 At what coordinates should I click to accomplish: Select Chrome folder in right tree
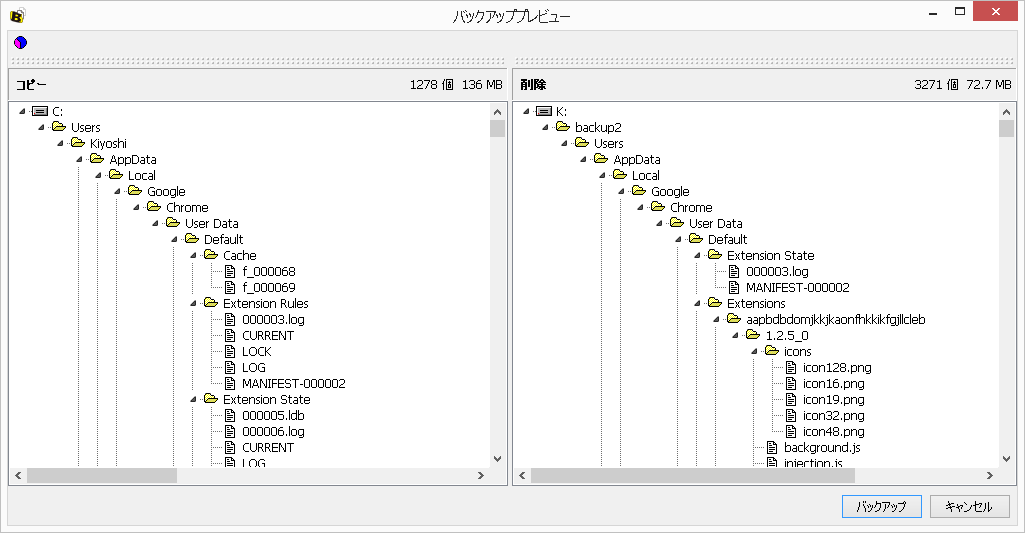tap(691, 207)
